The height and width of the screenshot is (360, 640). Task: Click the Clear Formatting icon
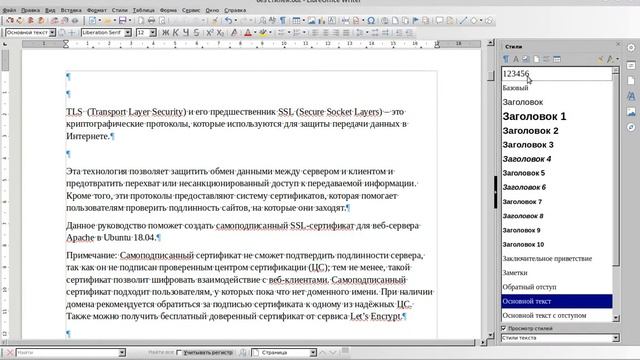coord(234,33)
